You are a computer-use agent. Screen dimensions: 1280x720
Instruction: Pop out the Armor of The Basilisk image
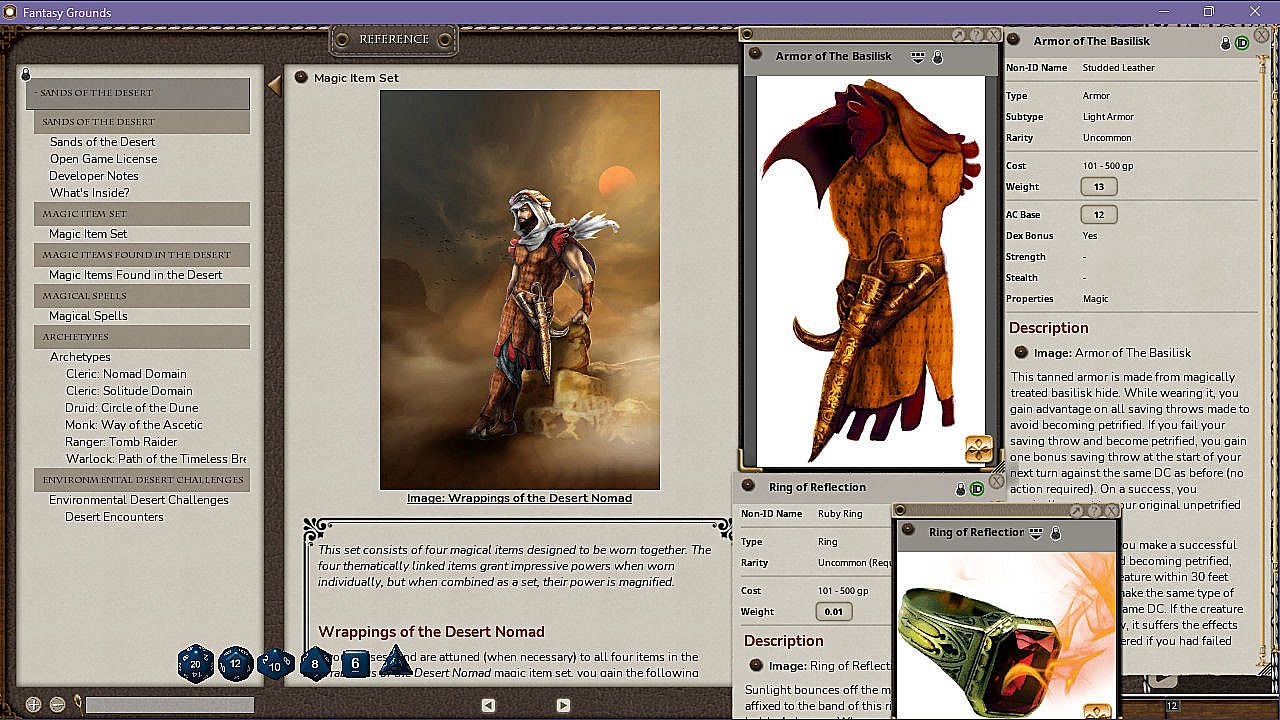pos(958,35)
